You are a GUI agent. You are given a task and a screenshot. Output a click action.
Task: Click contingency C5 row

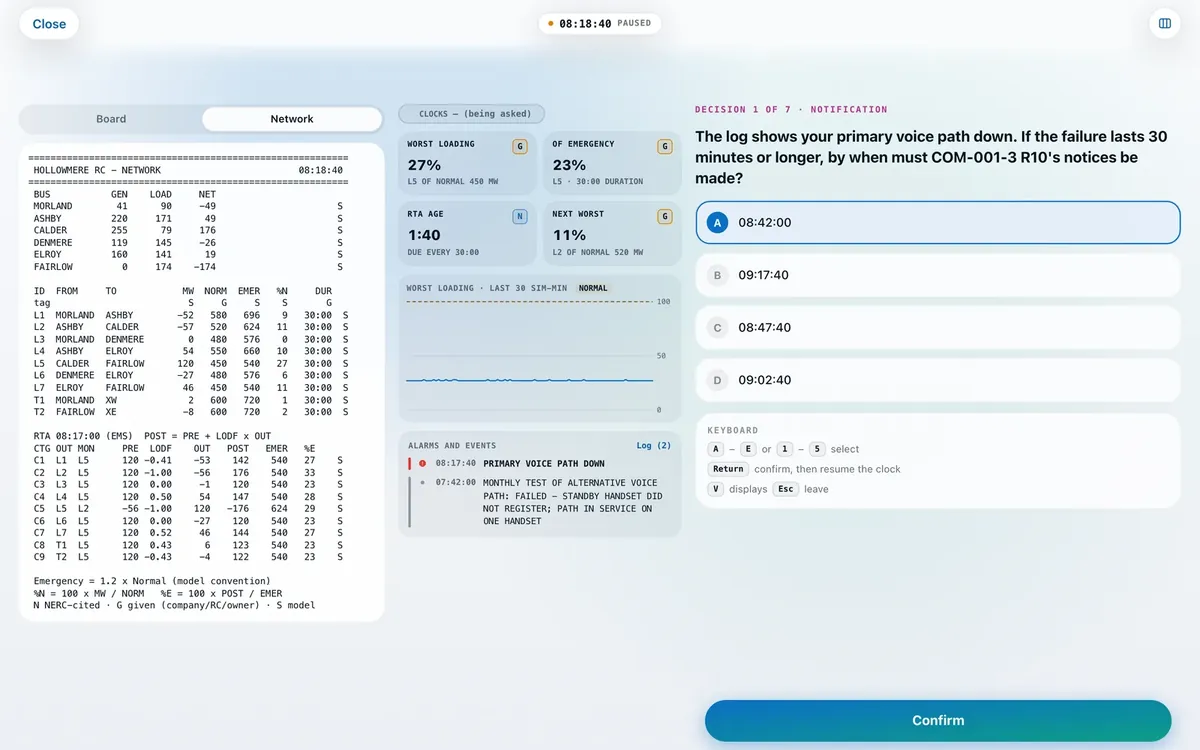coord(190,508)
